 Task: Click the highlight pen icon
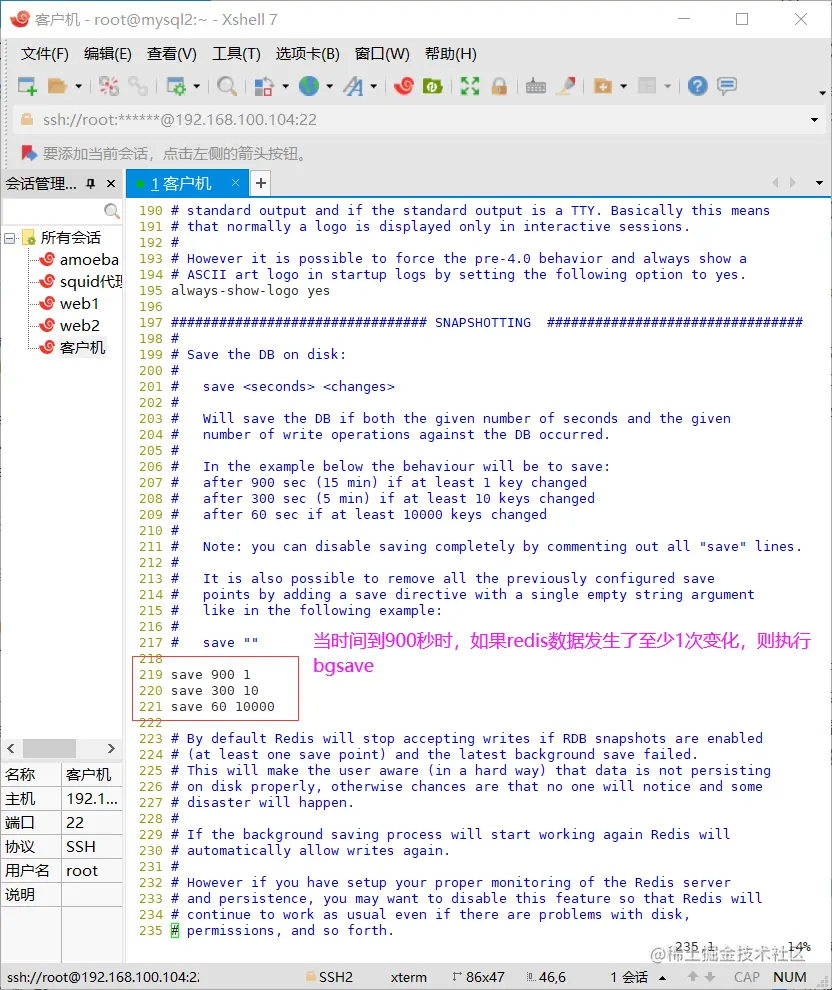point(566,86)
